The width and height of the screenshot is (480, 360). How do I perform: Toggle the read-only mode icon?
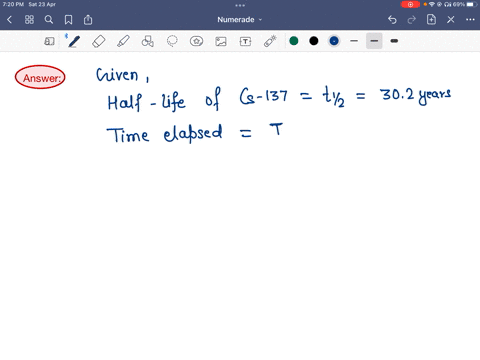[x=49, y=41]
